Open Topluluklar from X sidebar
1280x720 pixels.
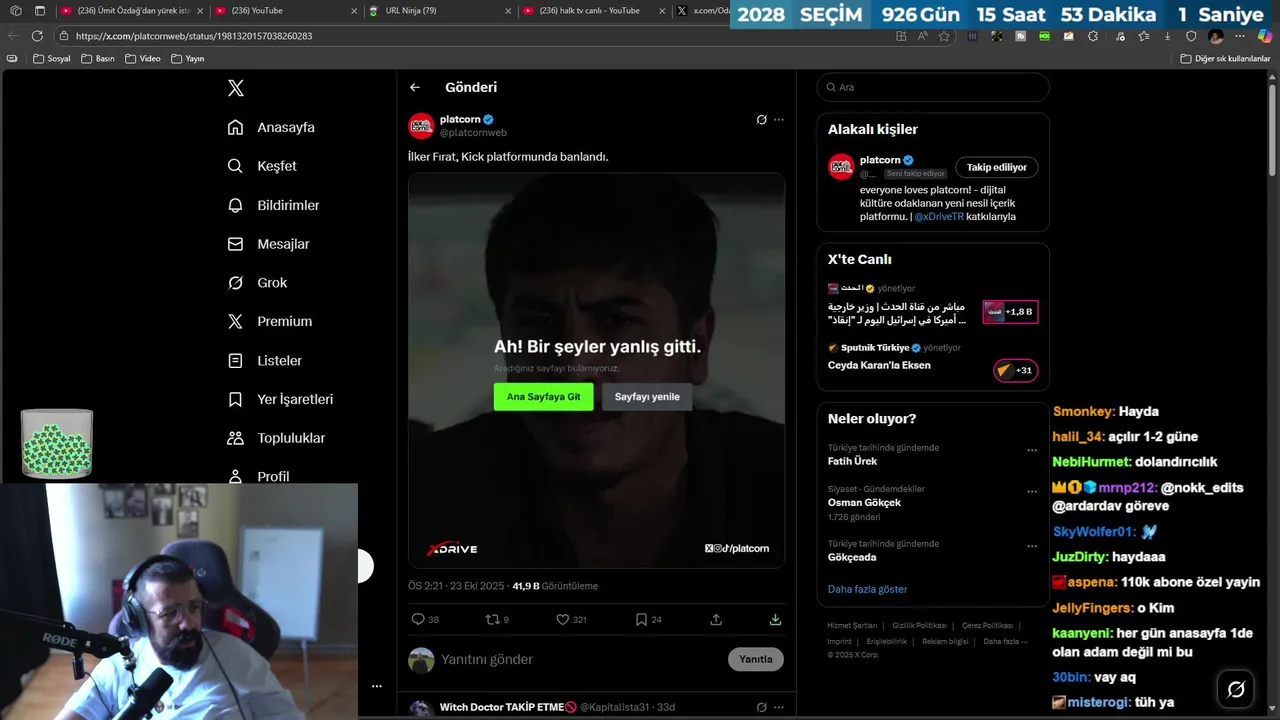tap(276, 438)
